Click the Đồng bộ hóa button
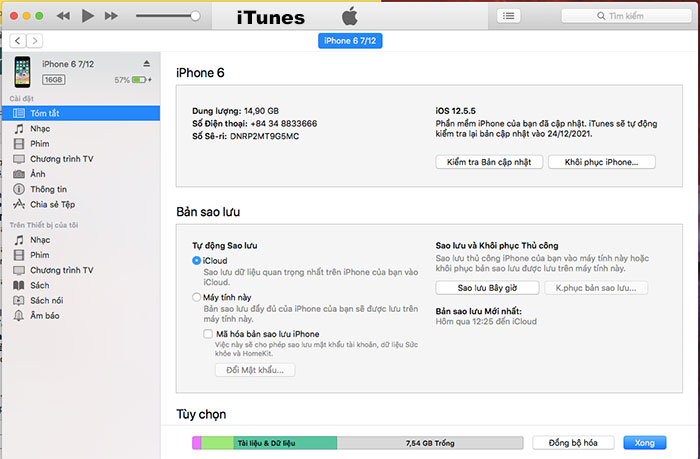 [573, 443]
